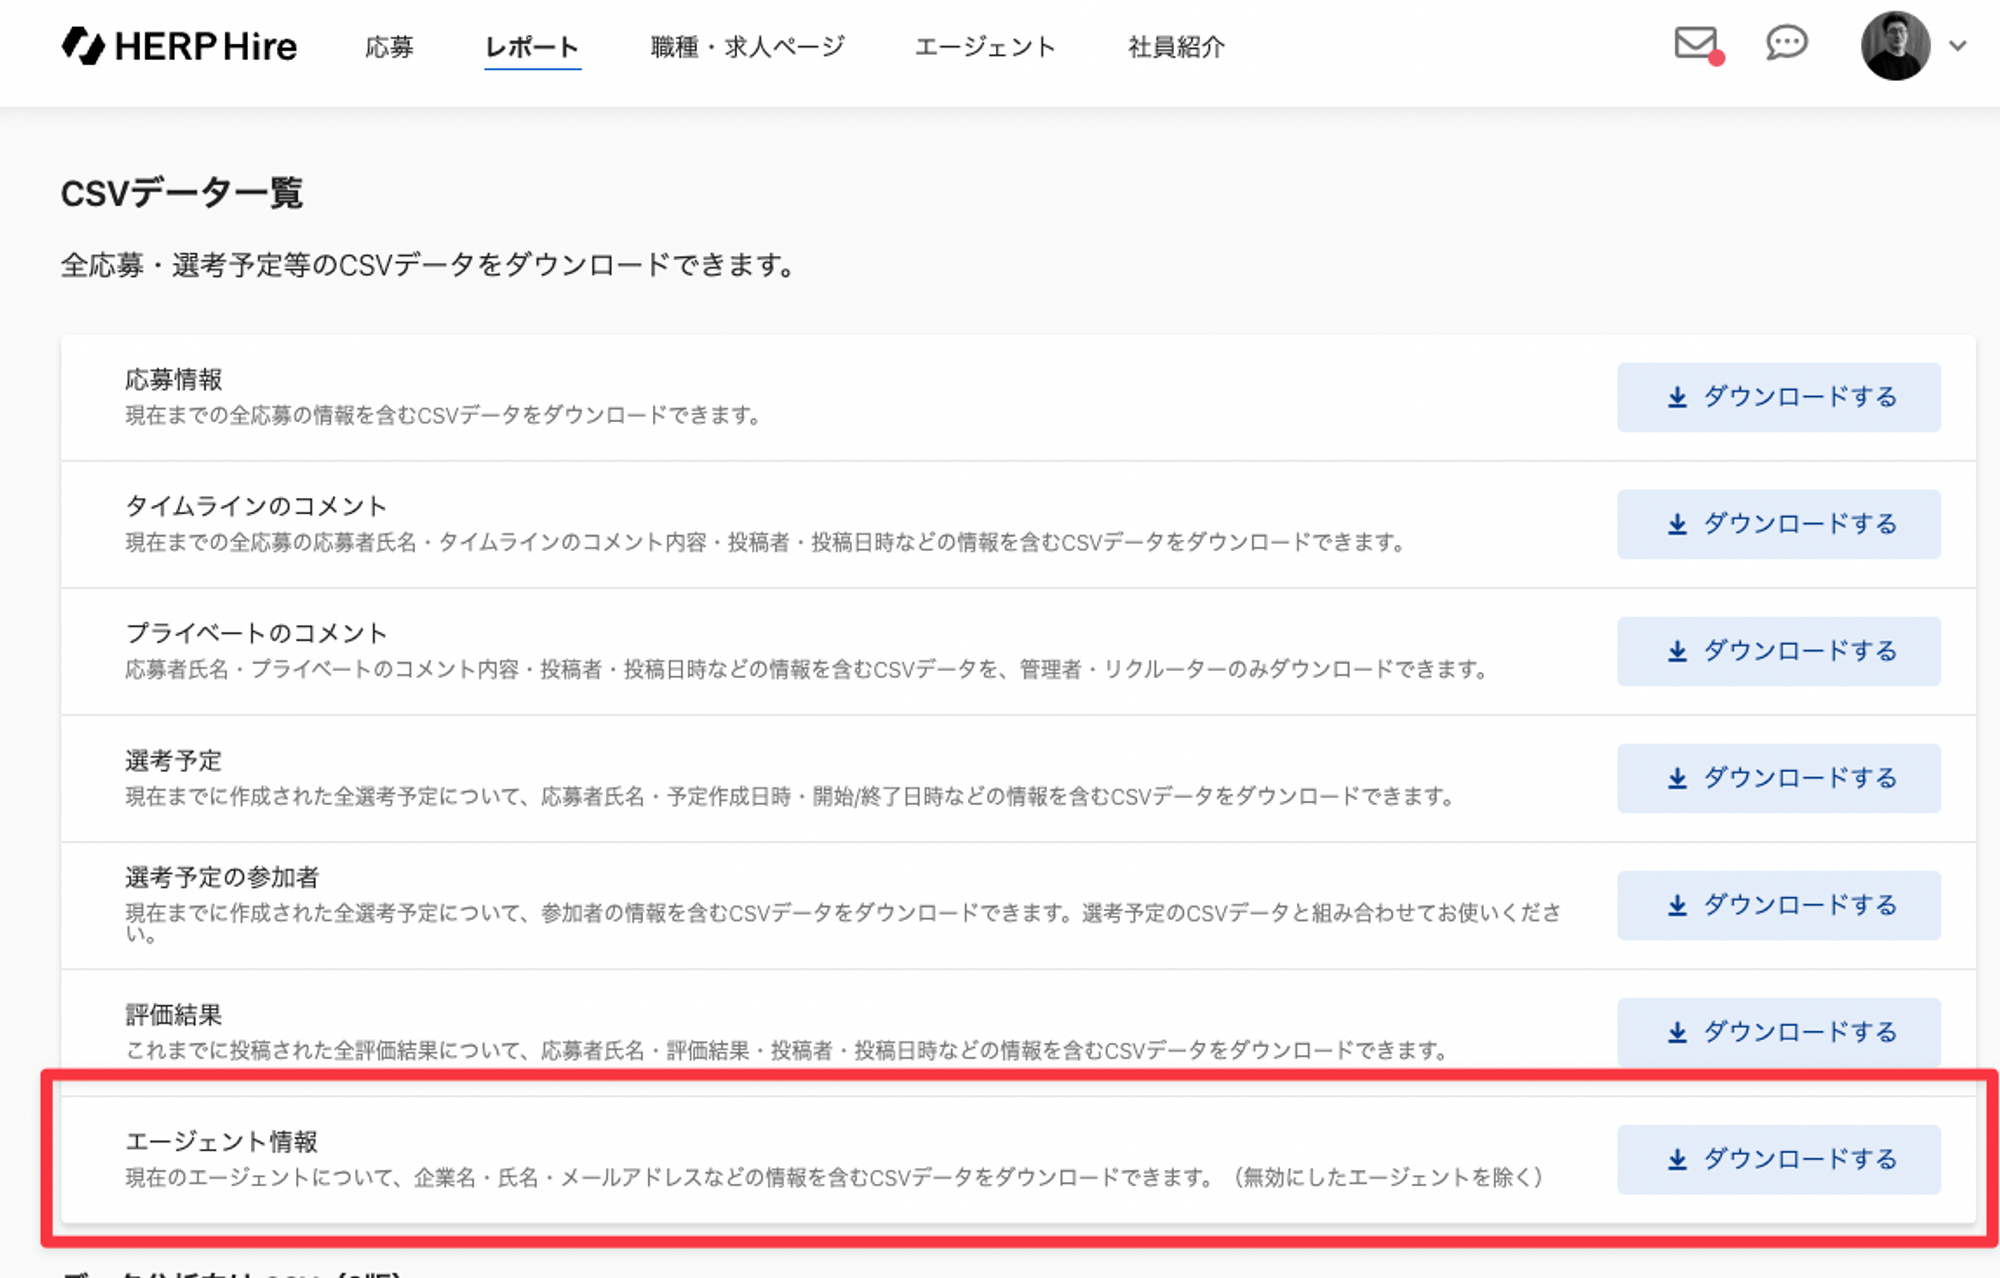Image resolution: width=2000 pixels, height=1278 pixels.
Task: Click the user profile avatar
Action: (x=1894, y=46)
